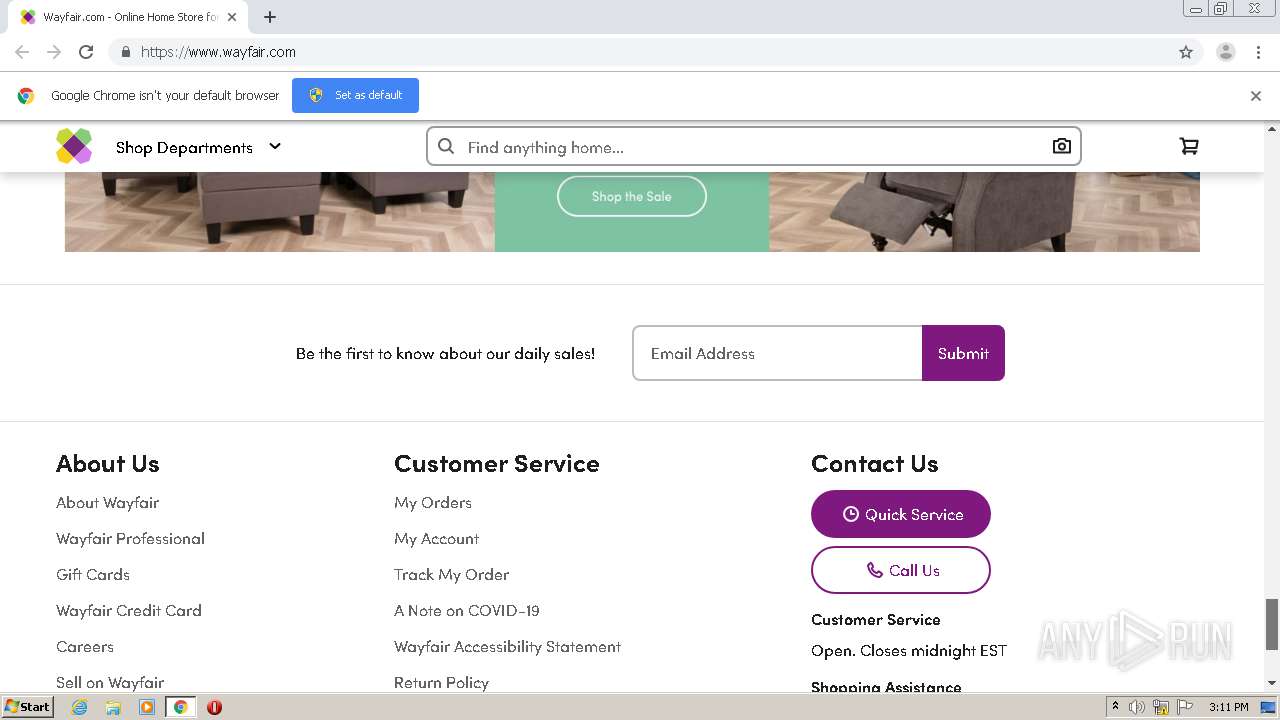1280x720 pixels.
Task: Open Wayfair Professional link
Action: coord(130,538)
